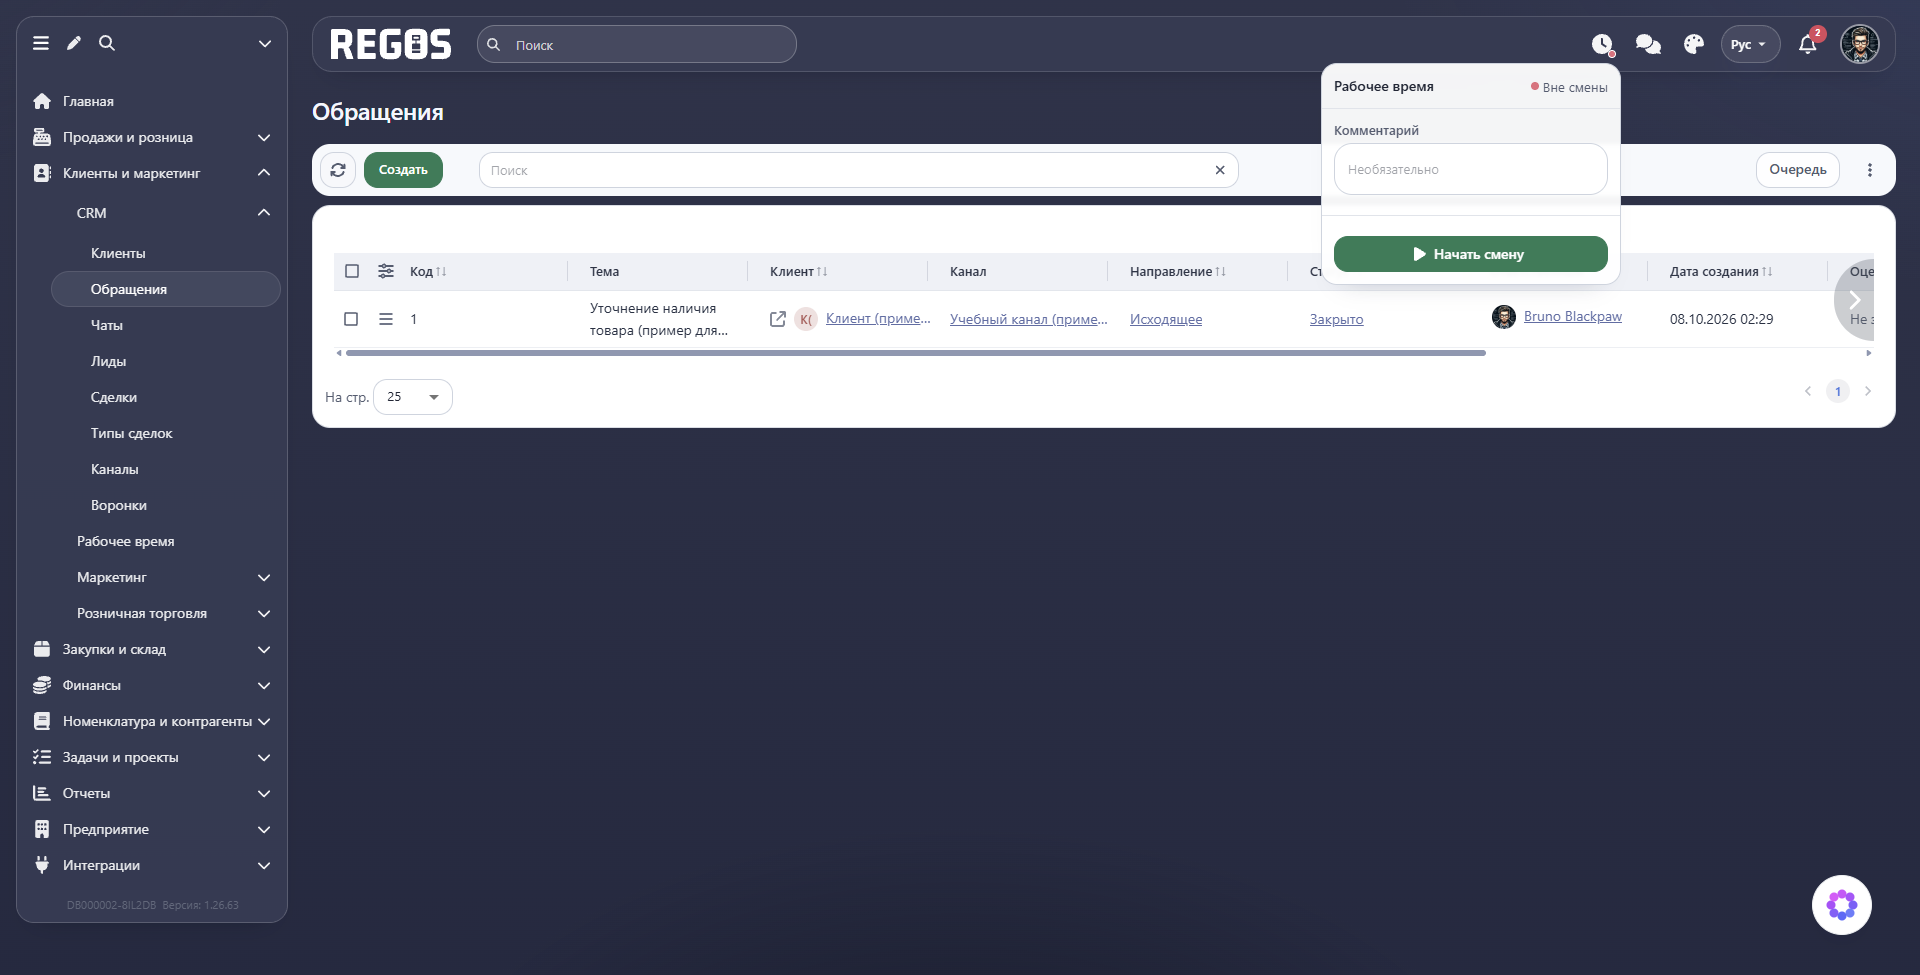Open the Рус language dropdown
This screenshot has height=975, width=1920.
click(x=1749, y=45)
